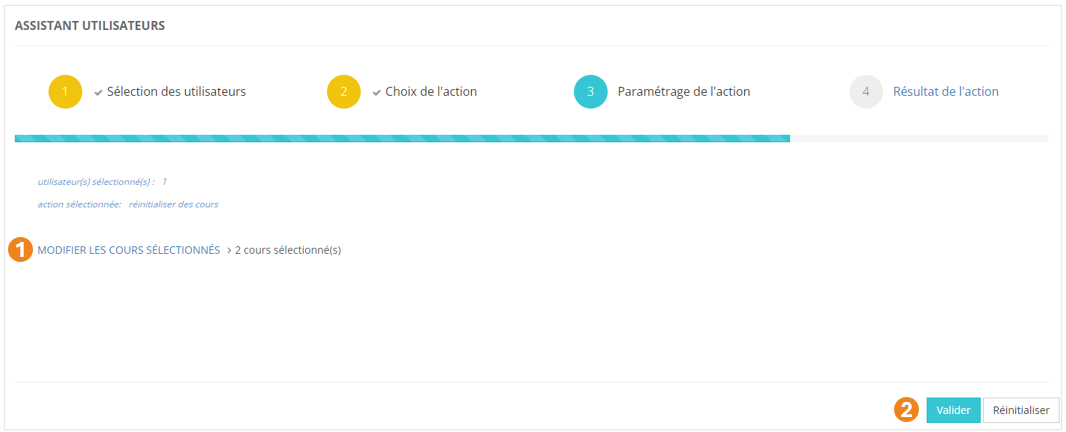Click checkmark beside Sélection des utilisateurs

(x=98, y=92)
